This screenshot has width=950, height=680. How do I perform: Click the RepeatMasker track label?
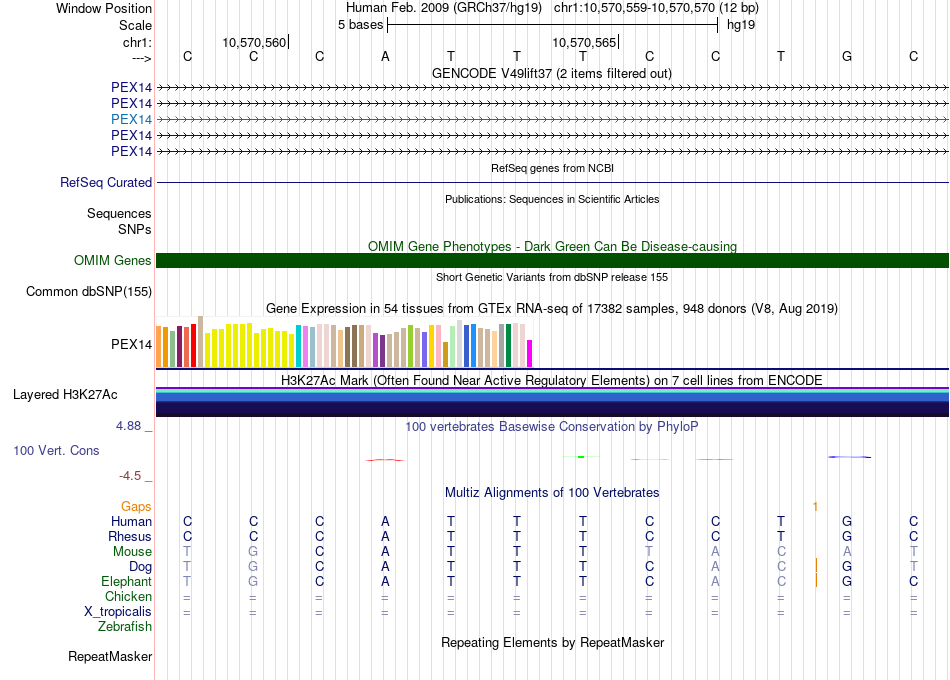pyautogui.click(x=110, y=656)
